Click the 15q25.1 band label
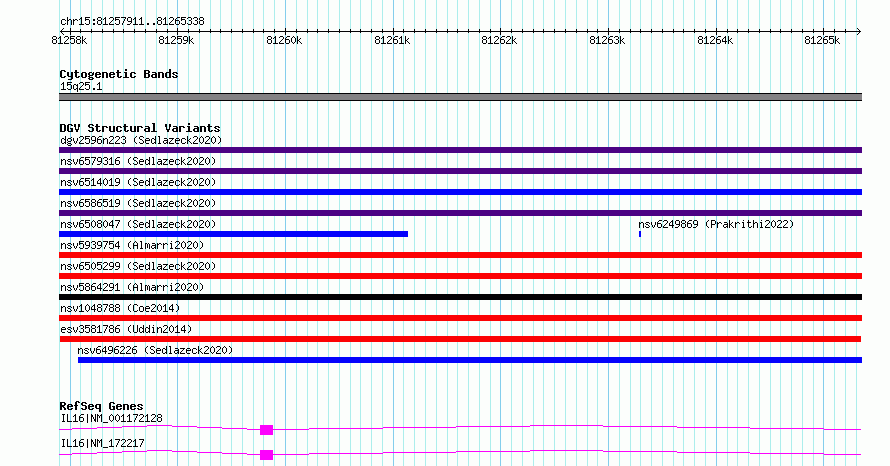 coord(81,86)
